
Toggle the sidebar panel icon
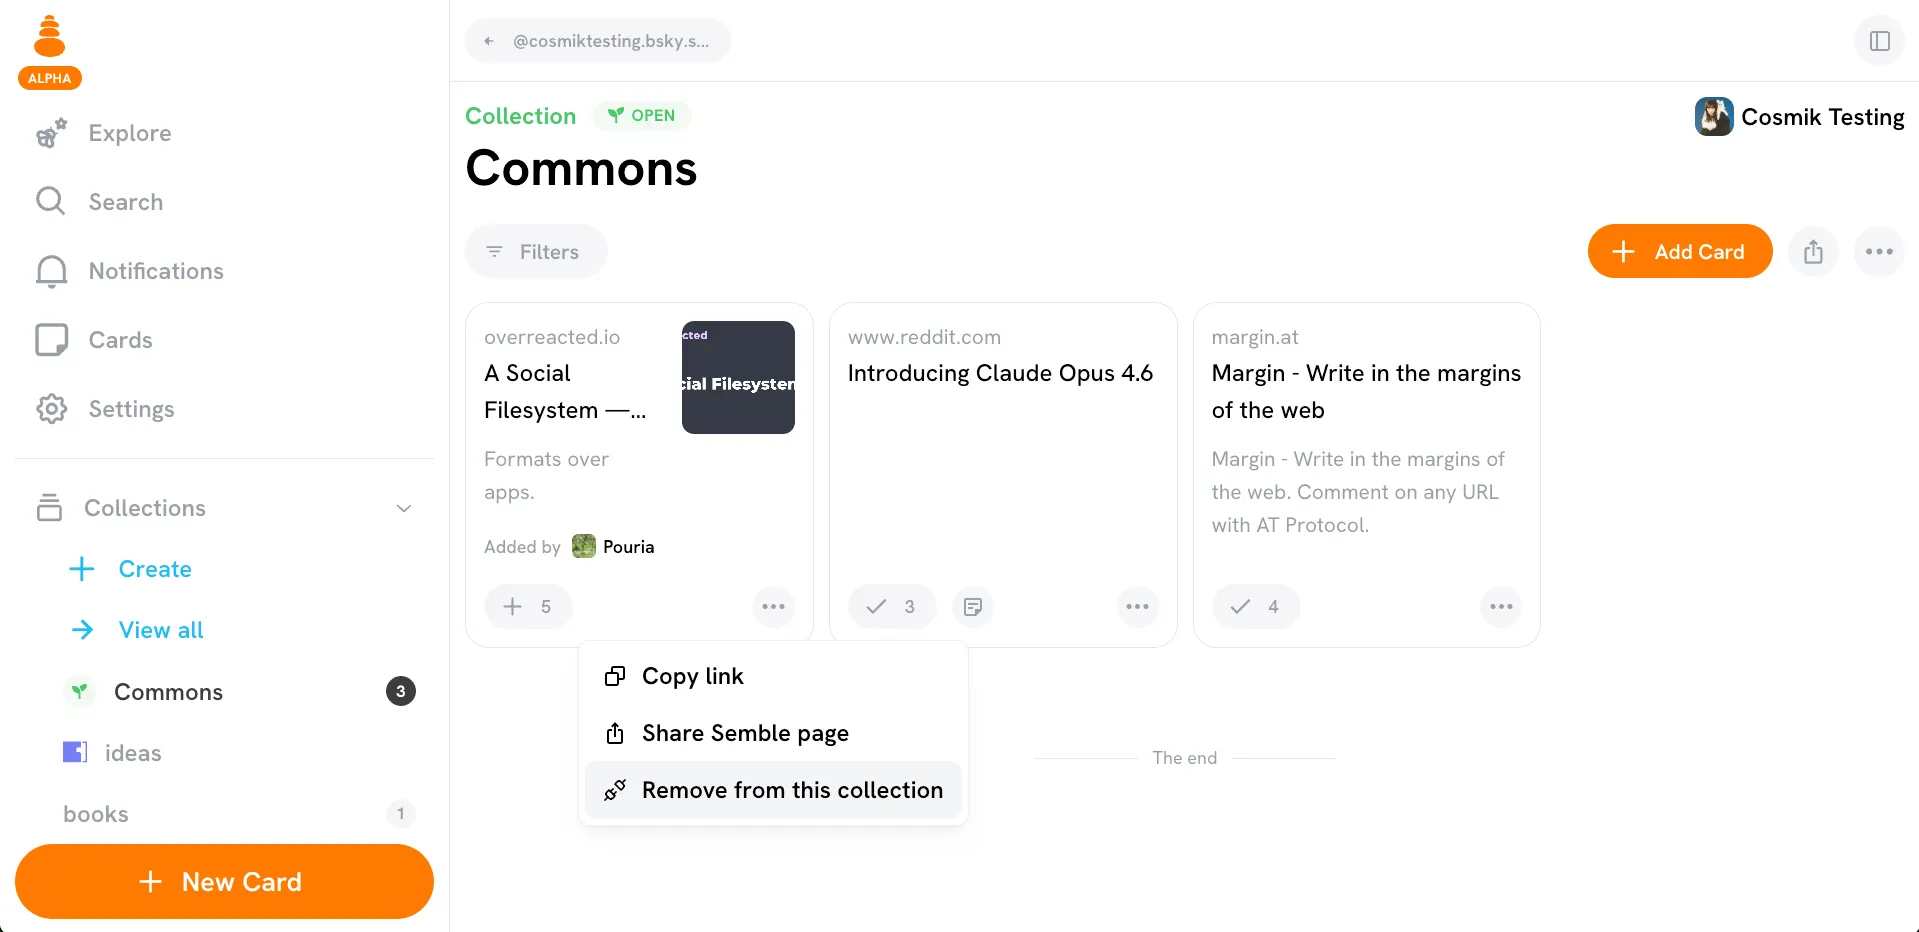1879,41
